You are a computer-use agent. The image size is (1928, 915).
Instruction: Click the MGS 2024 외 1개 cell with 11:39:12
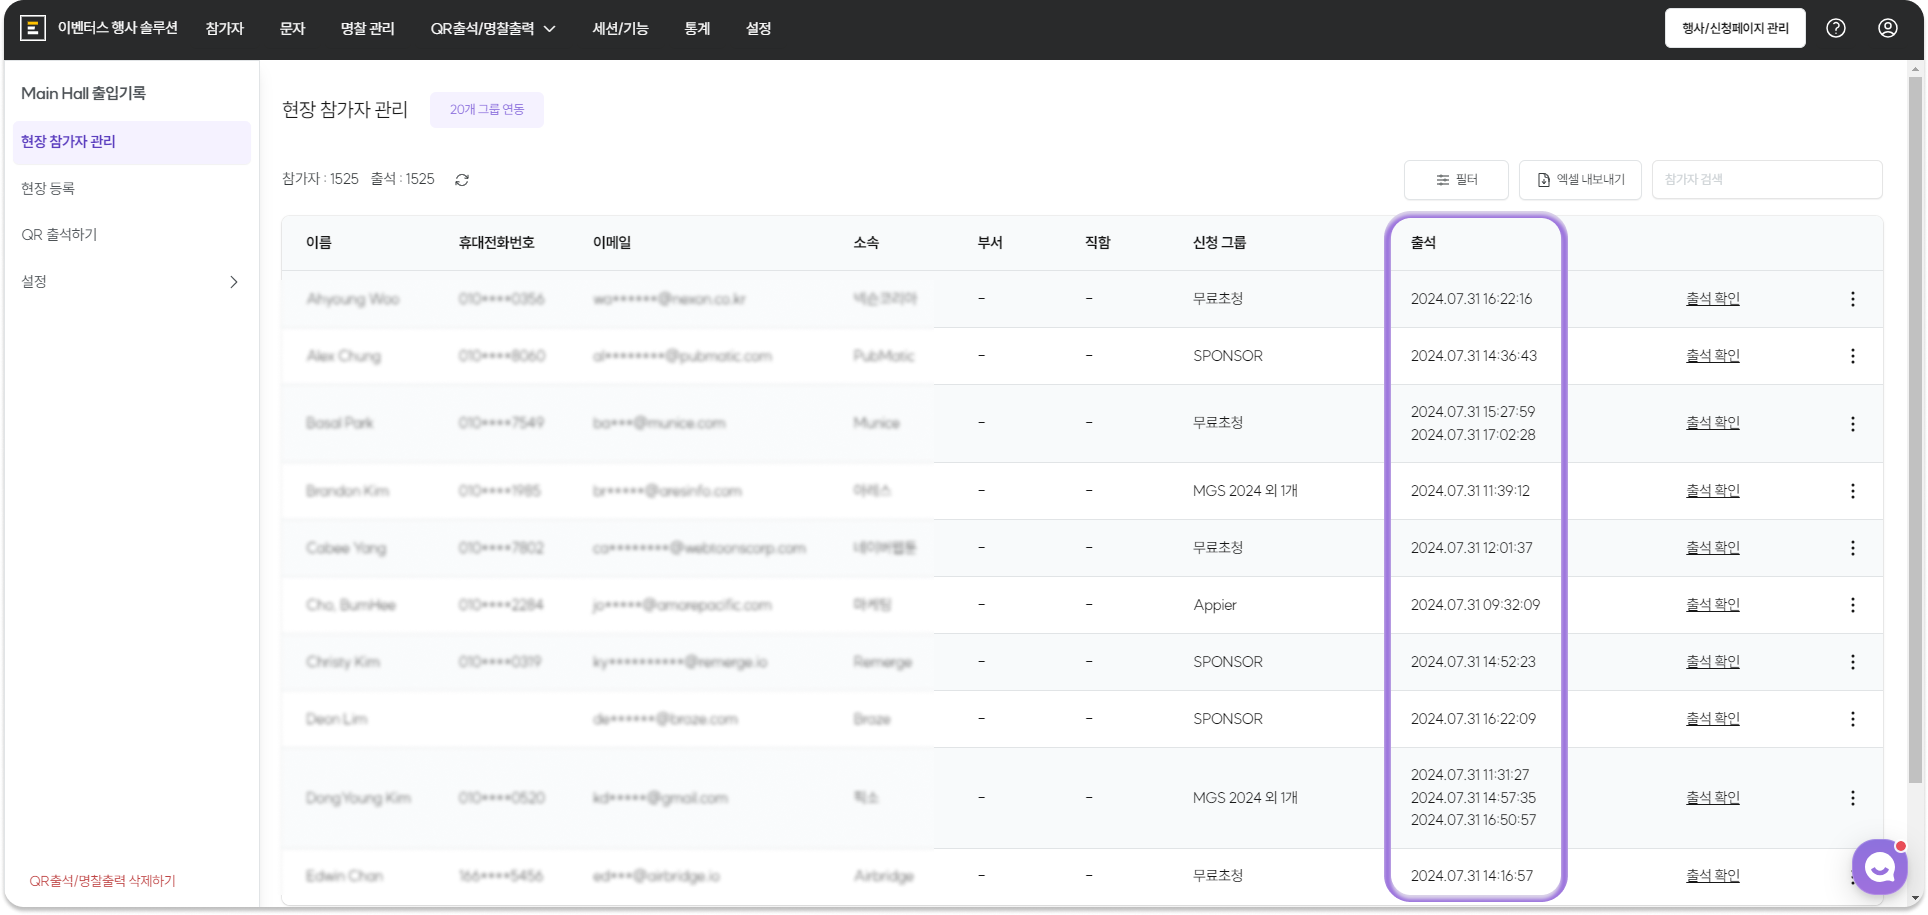(1245, 491)
